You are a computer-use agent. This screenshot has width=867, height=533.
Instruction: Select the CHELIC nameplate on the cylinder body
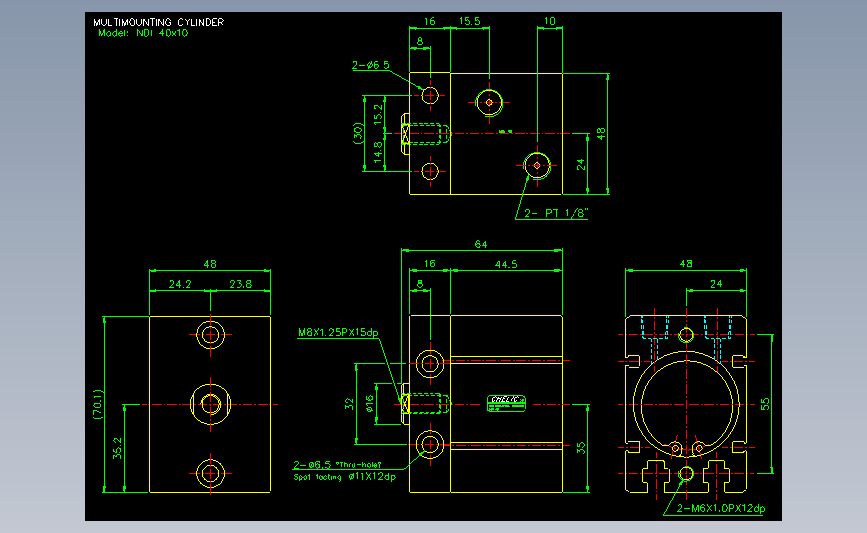click(506, 404)
